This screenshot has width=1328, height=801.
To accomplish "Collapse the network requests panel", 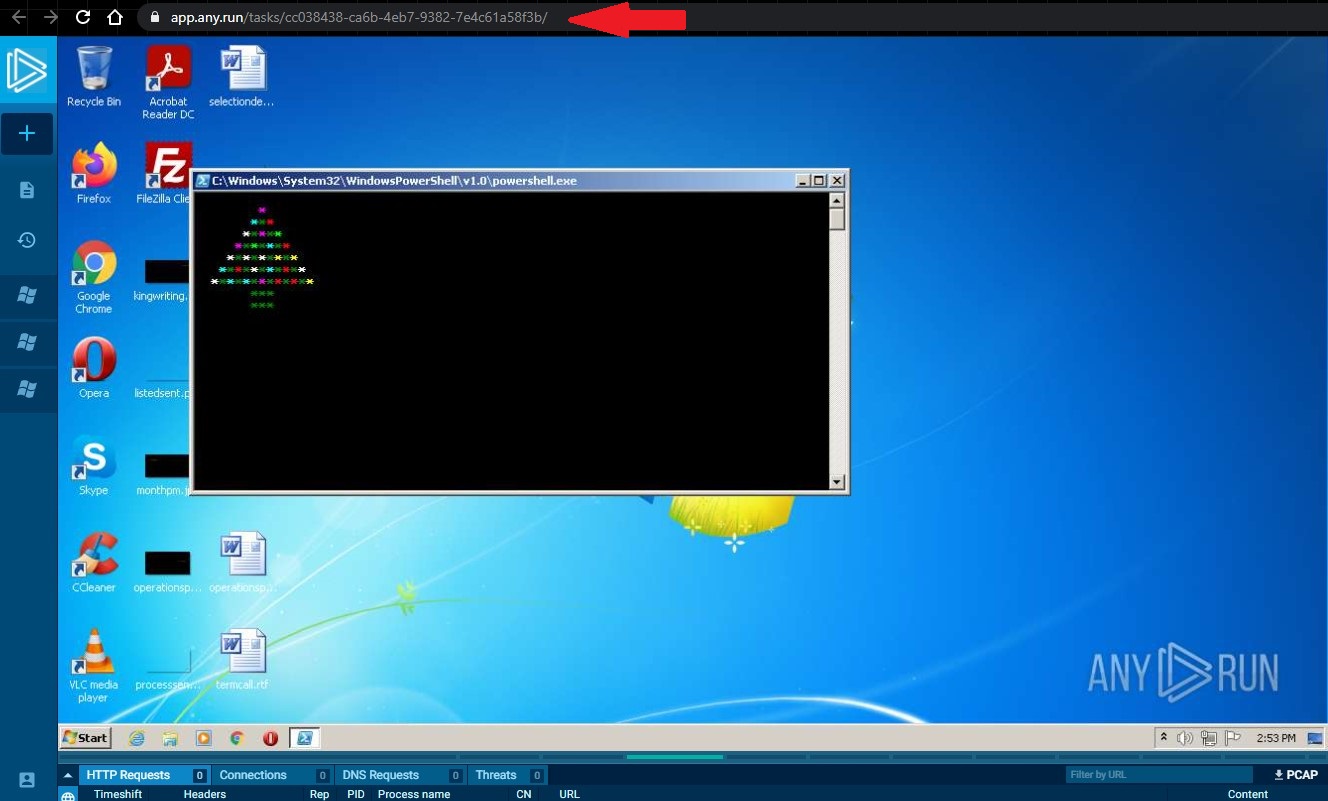I will [67, 773].
